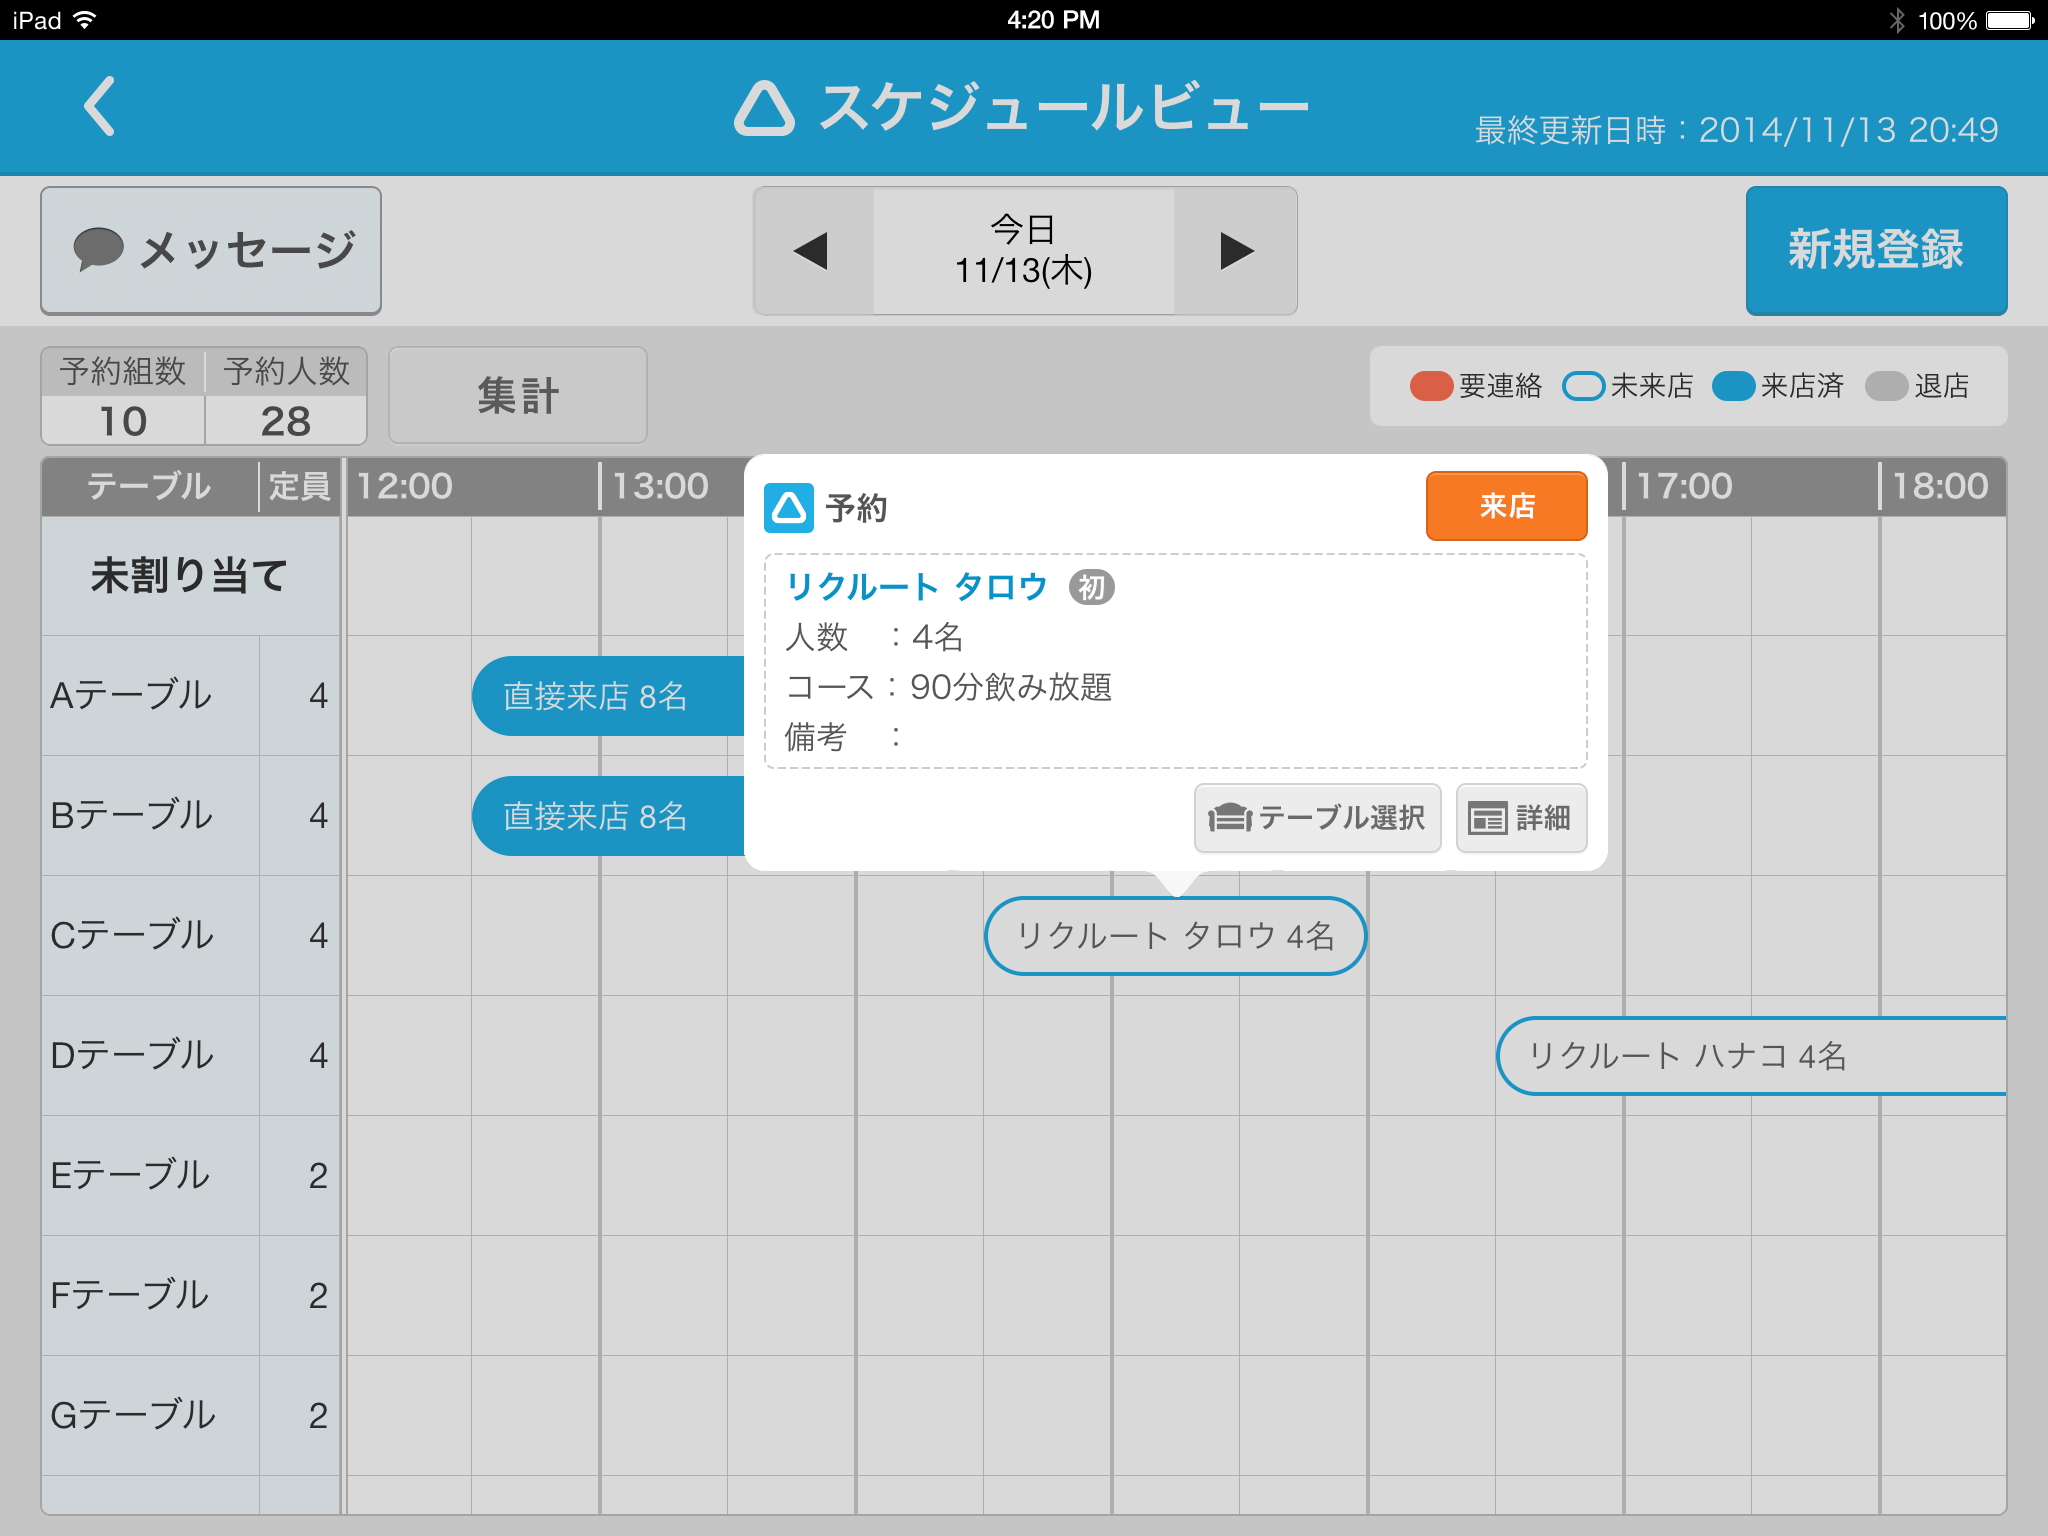Open messages via speech bubble button
Screen dimensions: 2048x1536
point(211,250)
